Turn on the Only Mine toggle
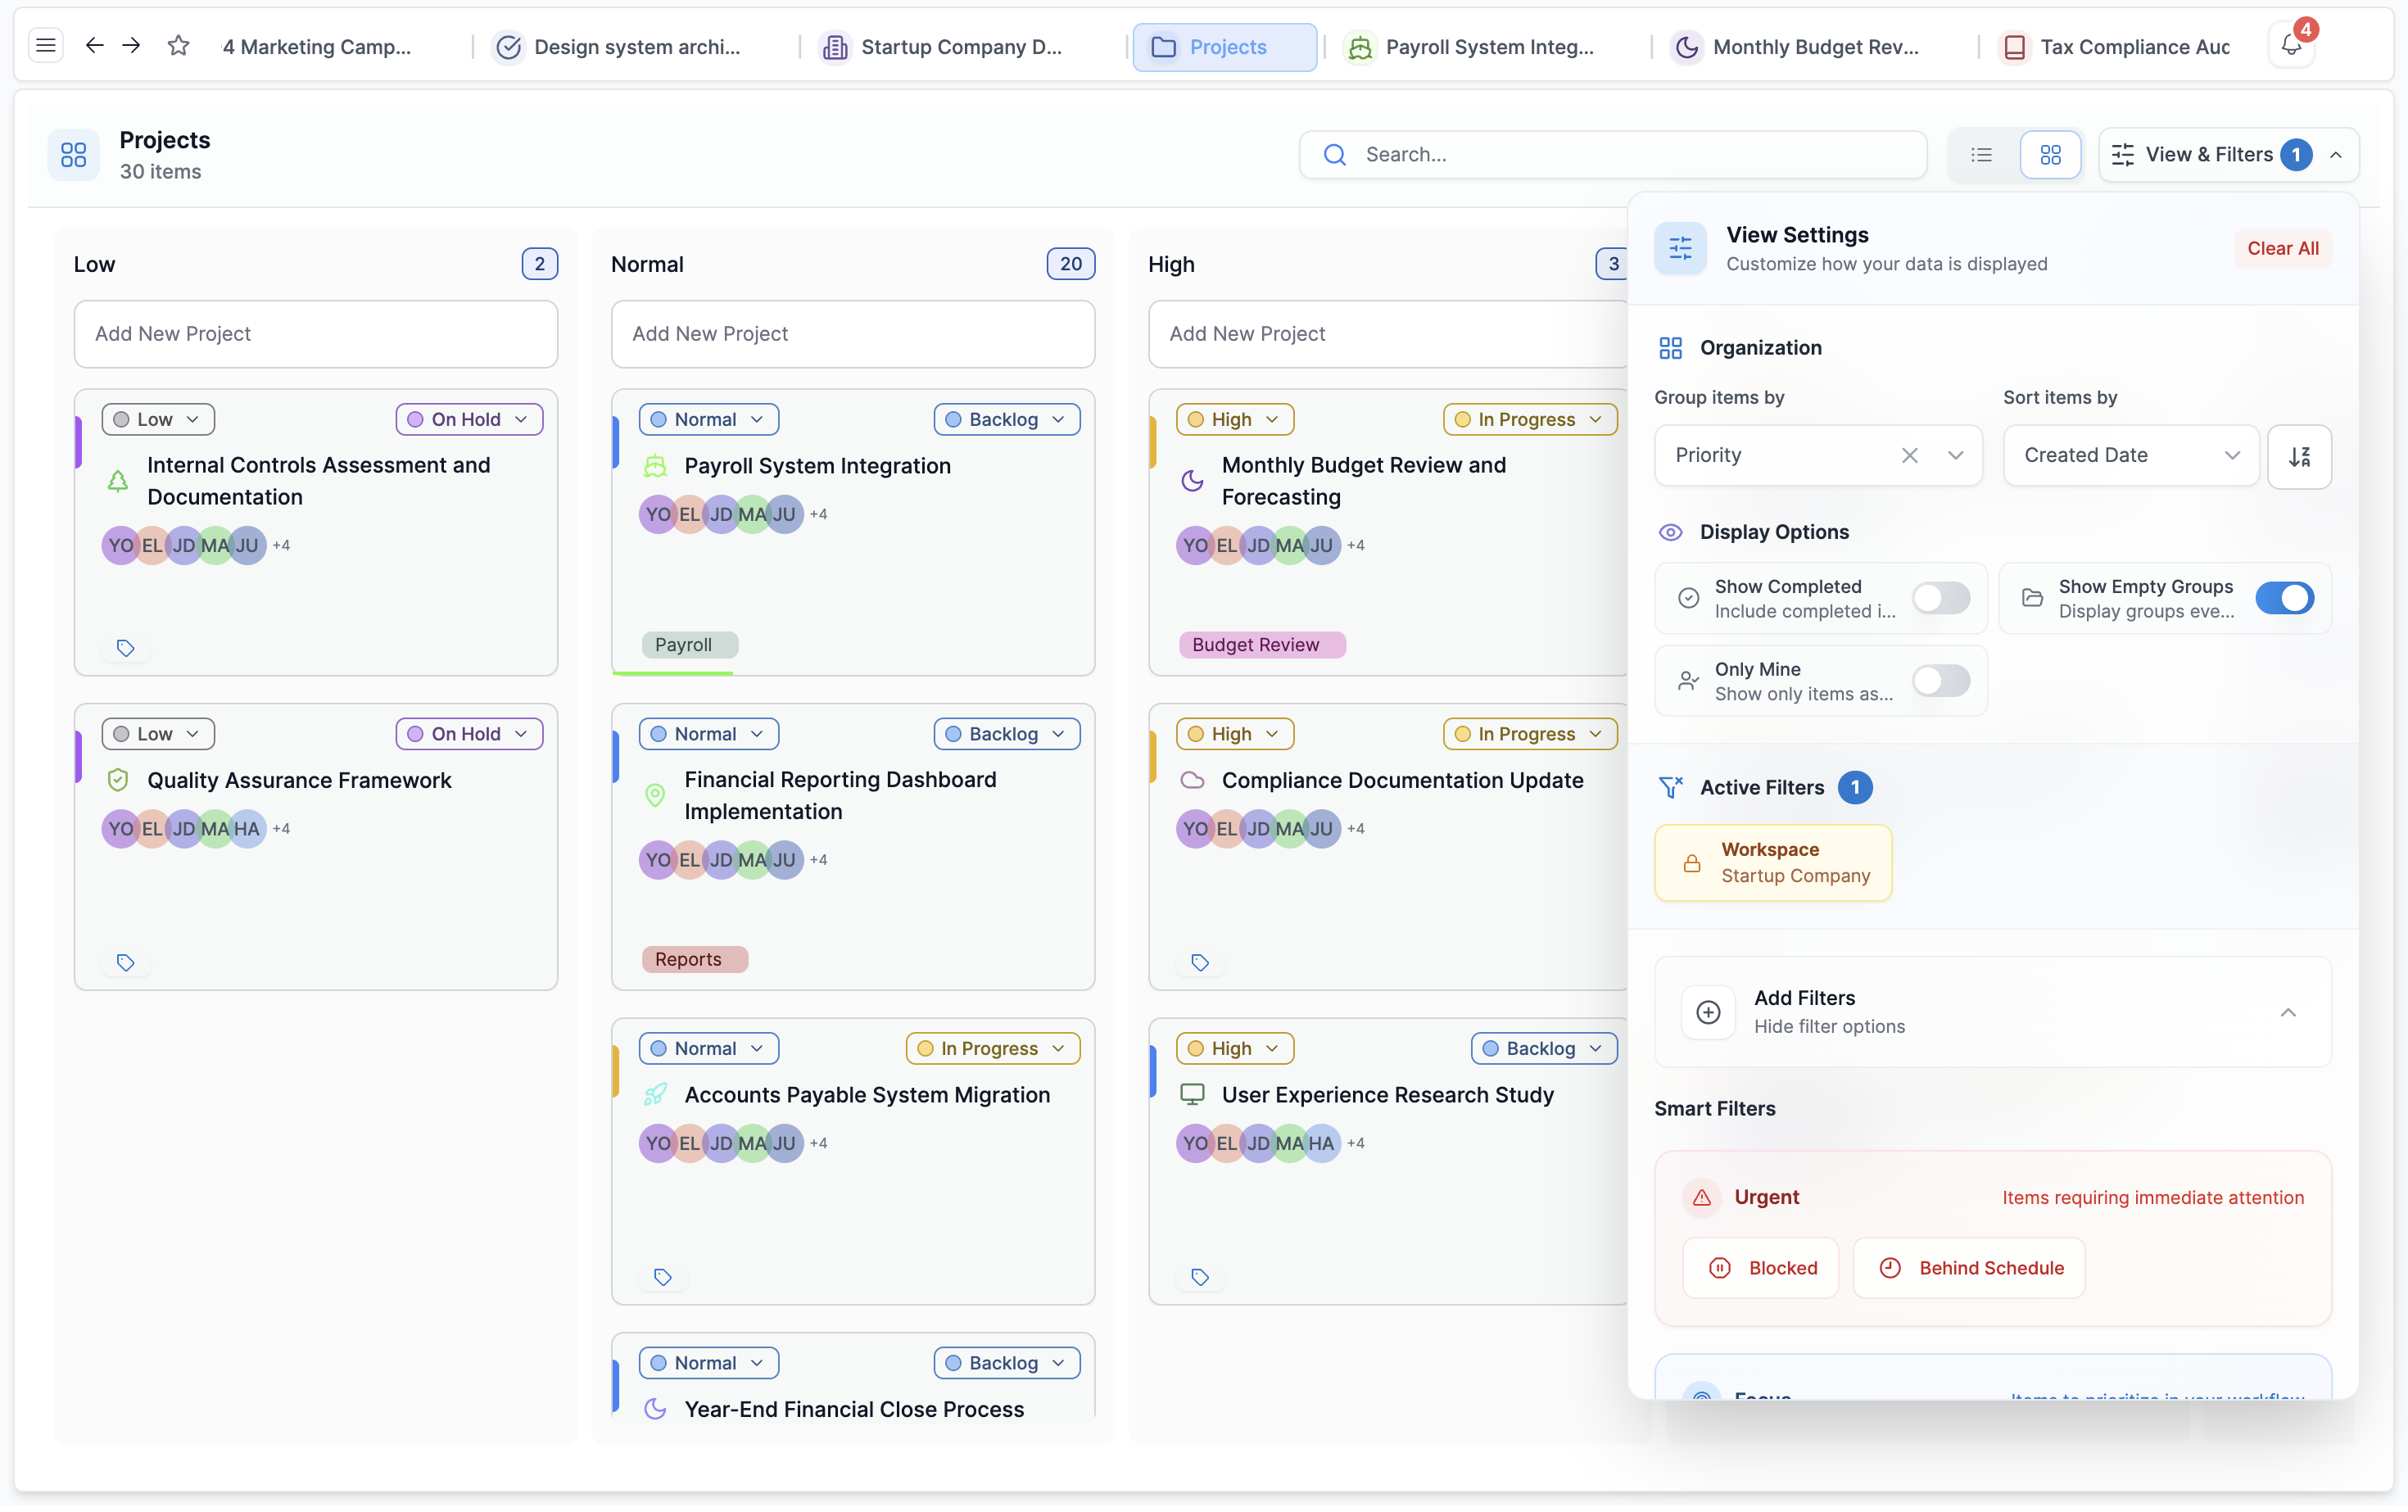The width and height of the screenshot is (2408, 1512). click(x=1940, y=681)
